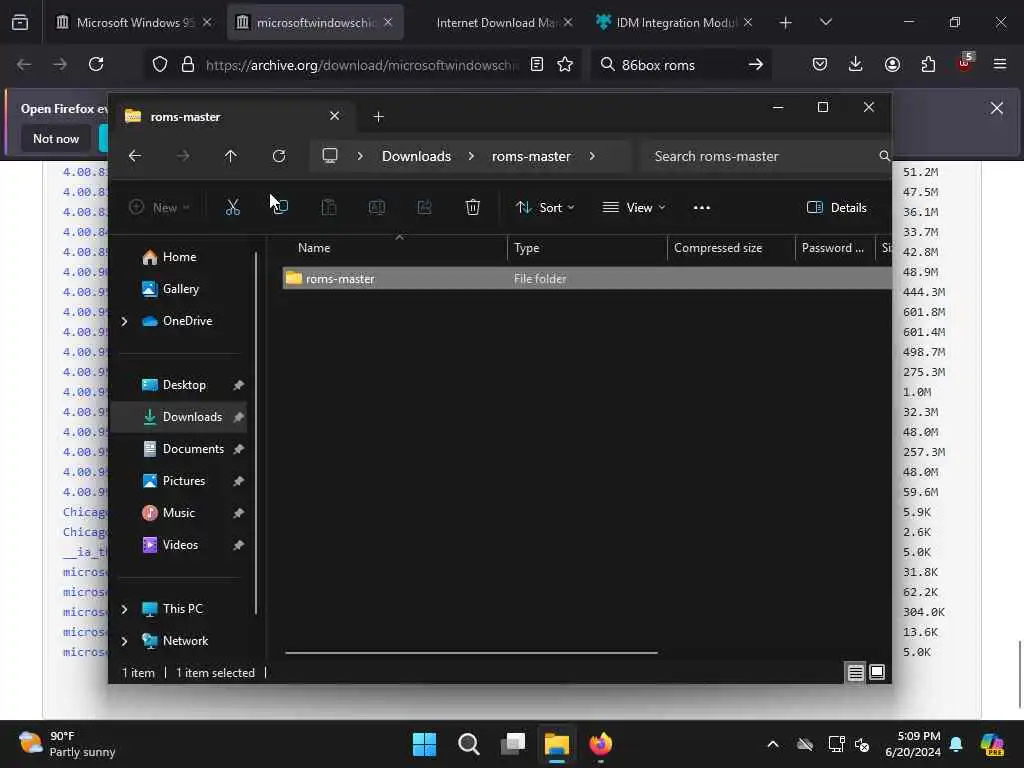The image size is (1024, 768).
Task: Click the Paste icon in Explorer toolbar
Action: pos(328,208)
